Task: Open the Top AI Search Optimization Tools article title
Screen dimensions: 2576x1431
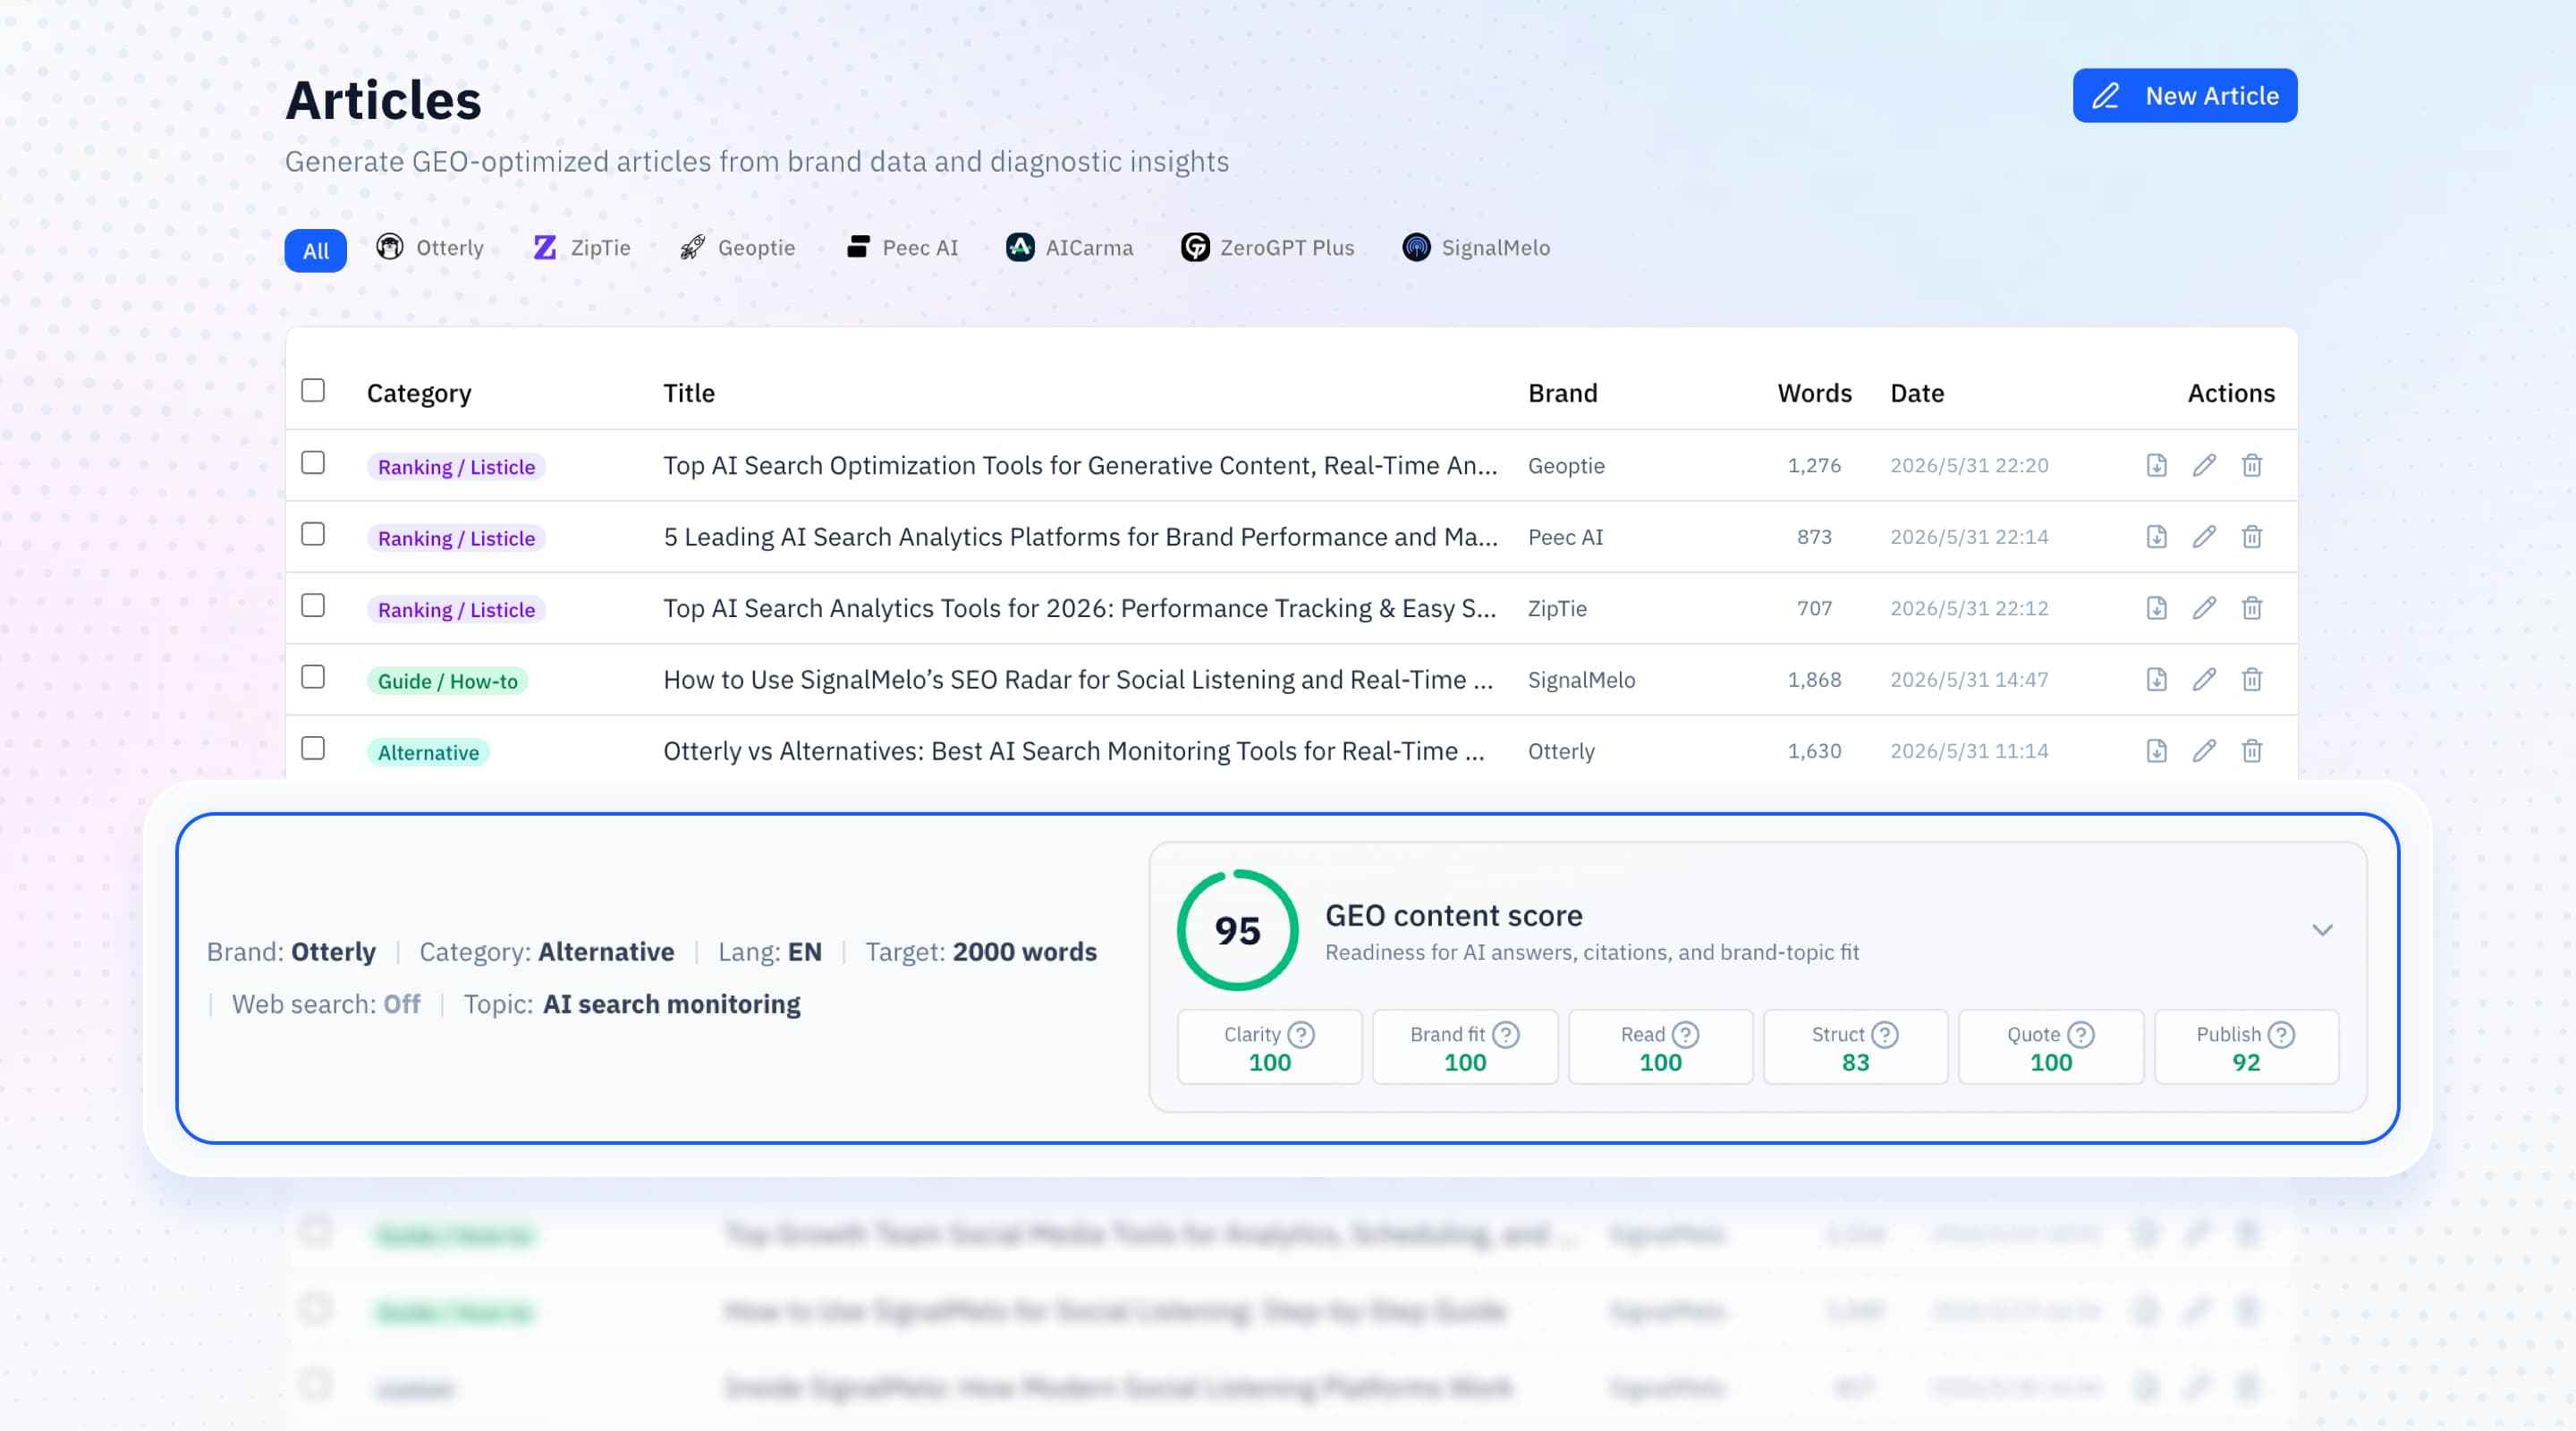Action: [1080, 466]
